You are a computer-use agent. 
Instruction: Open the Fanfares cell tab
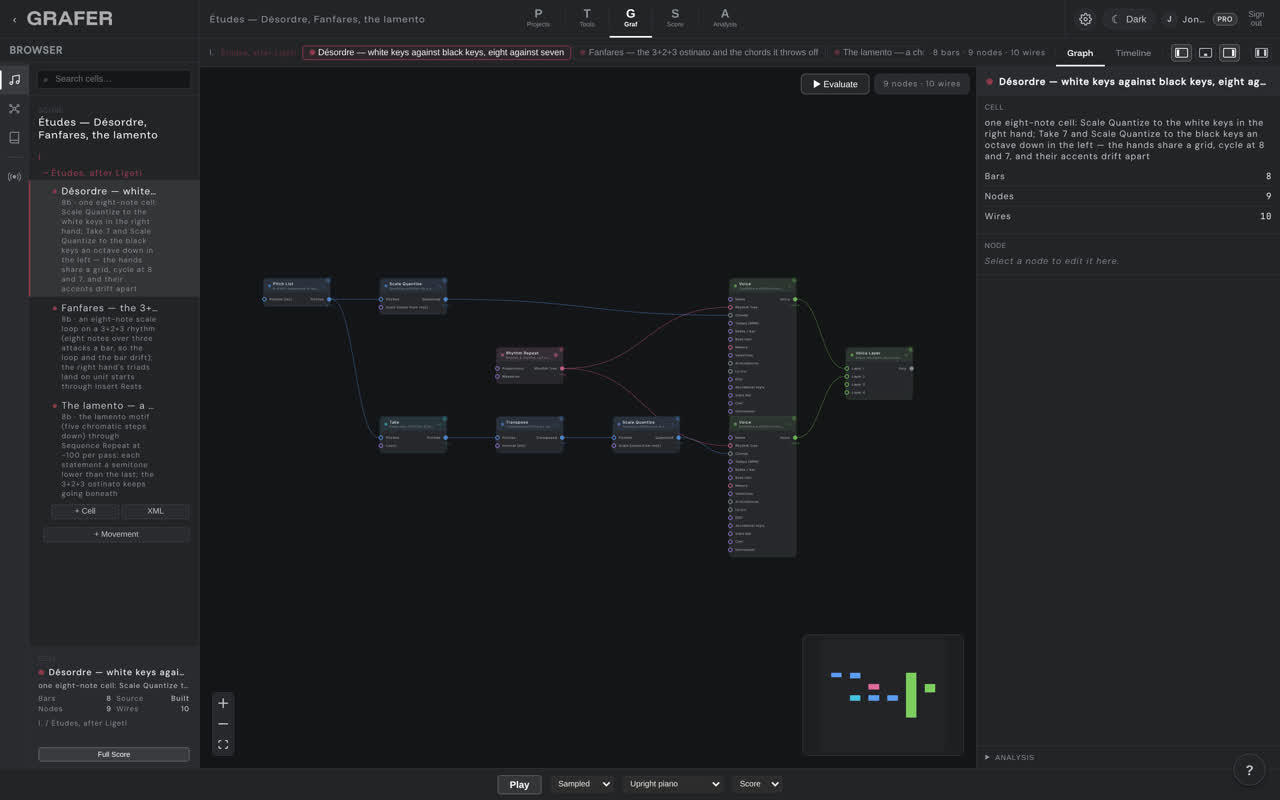point(698,52)
